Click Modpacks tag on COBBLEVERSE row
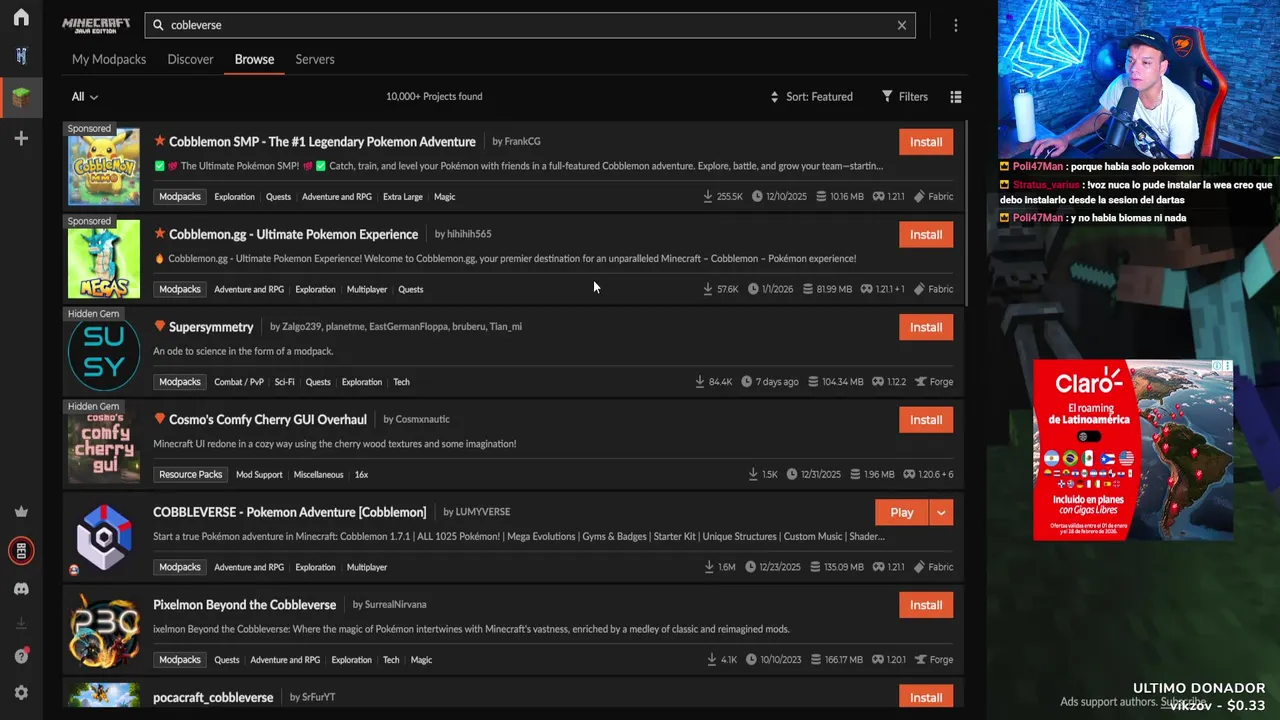This screenshot has height=720, width=1280. pyautogui.click(x=180, y=567)
